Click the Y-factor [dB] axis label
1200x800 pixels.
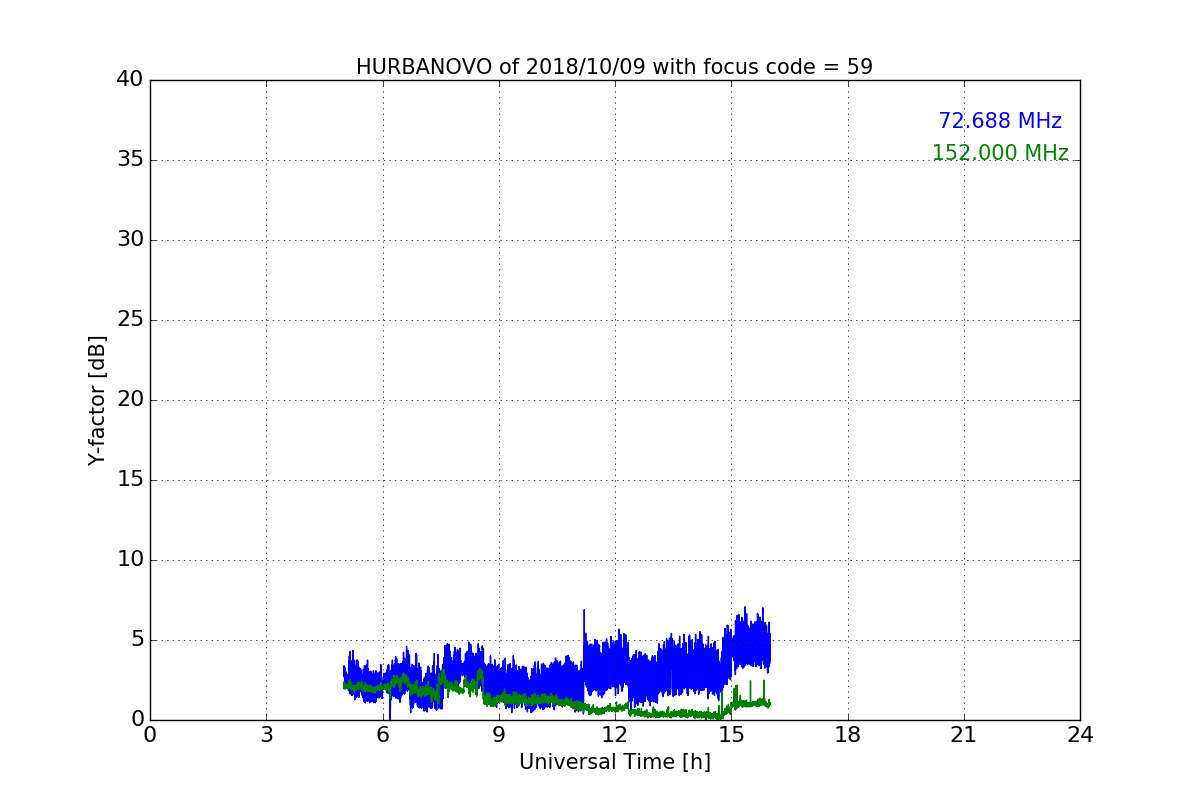click(x=97, y=400)
